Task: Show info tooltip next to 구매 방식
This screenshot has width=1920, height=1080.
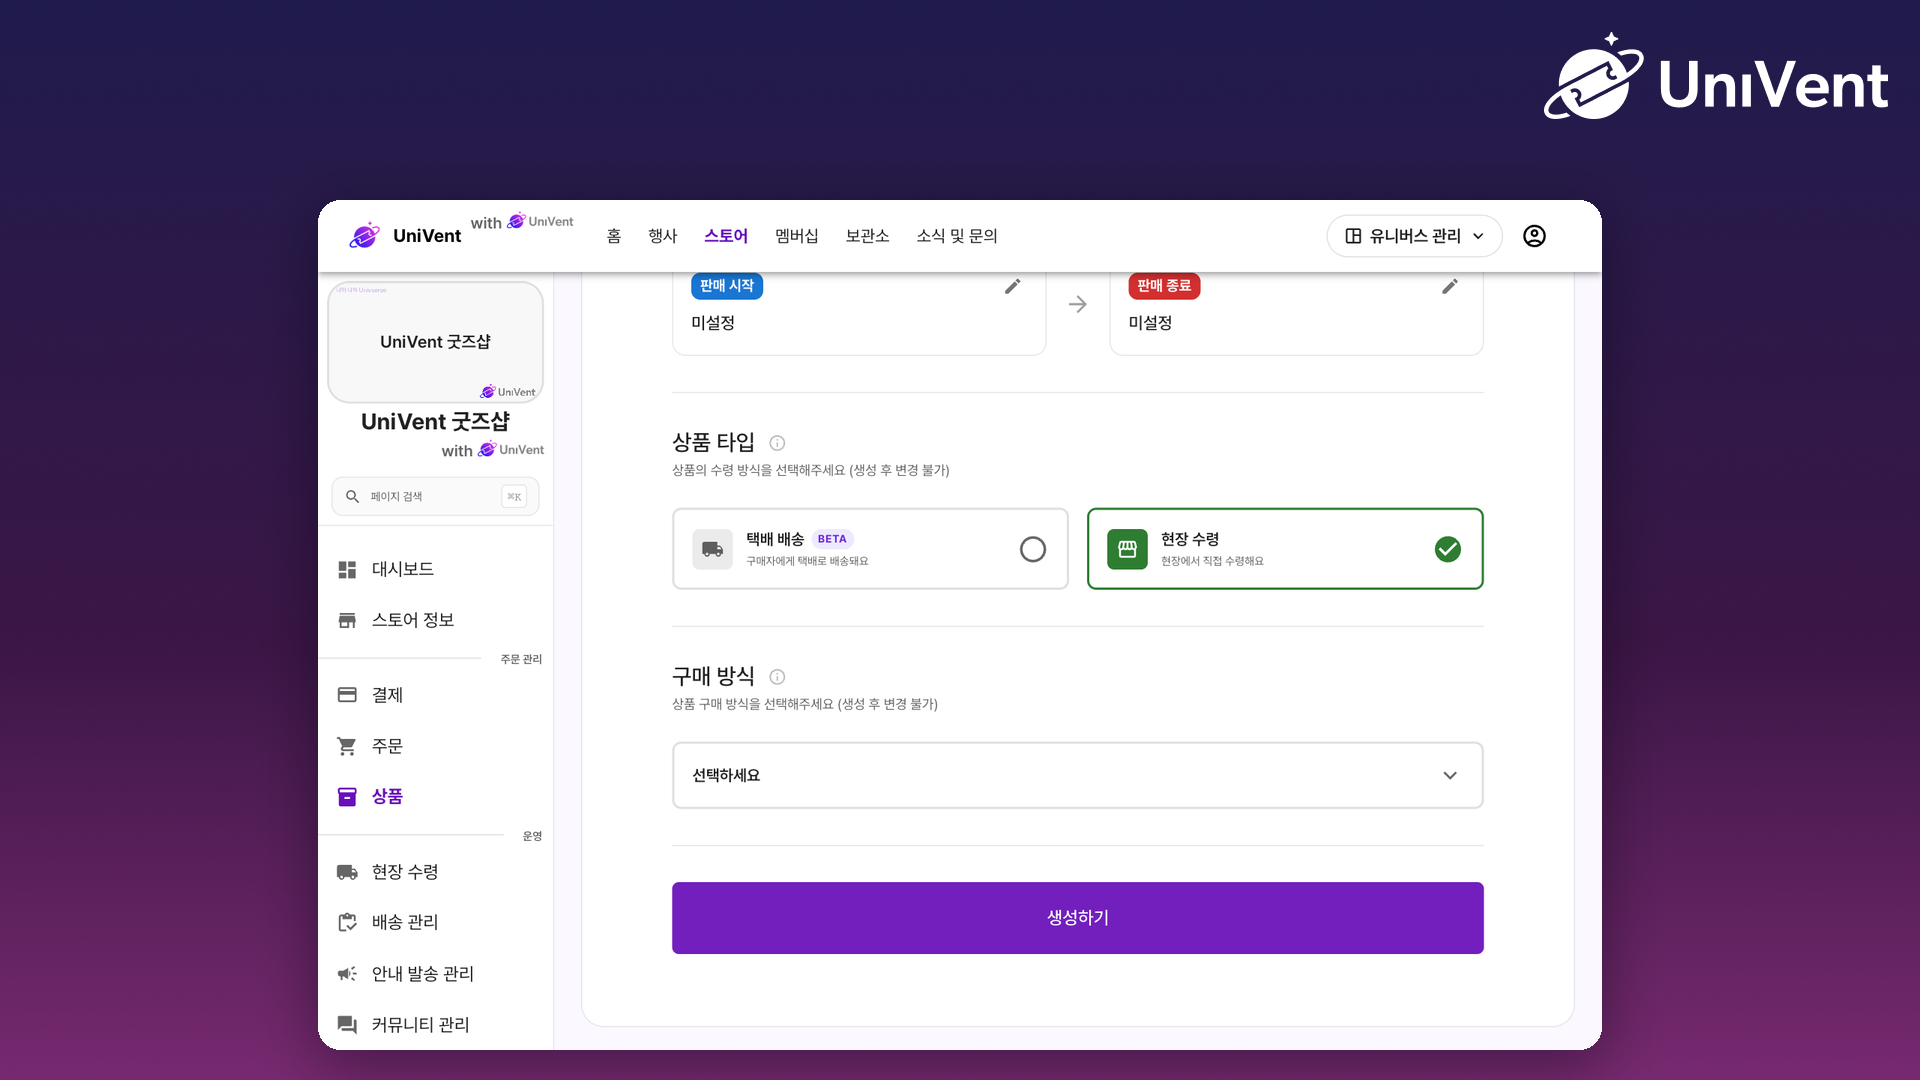Action: (x=777, y=677)
